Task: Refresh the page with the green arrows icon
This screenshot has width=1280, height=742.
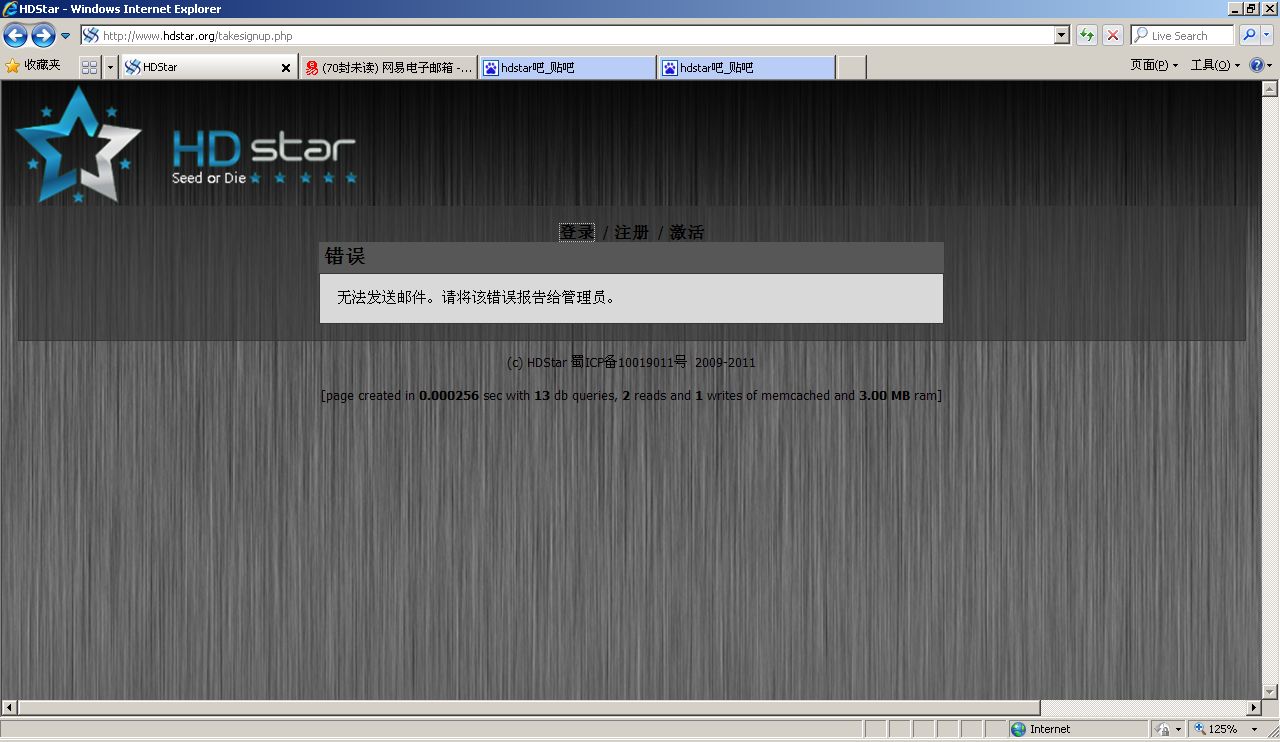Action: pyautogui.click(x=1087, y=36)
